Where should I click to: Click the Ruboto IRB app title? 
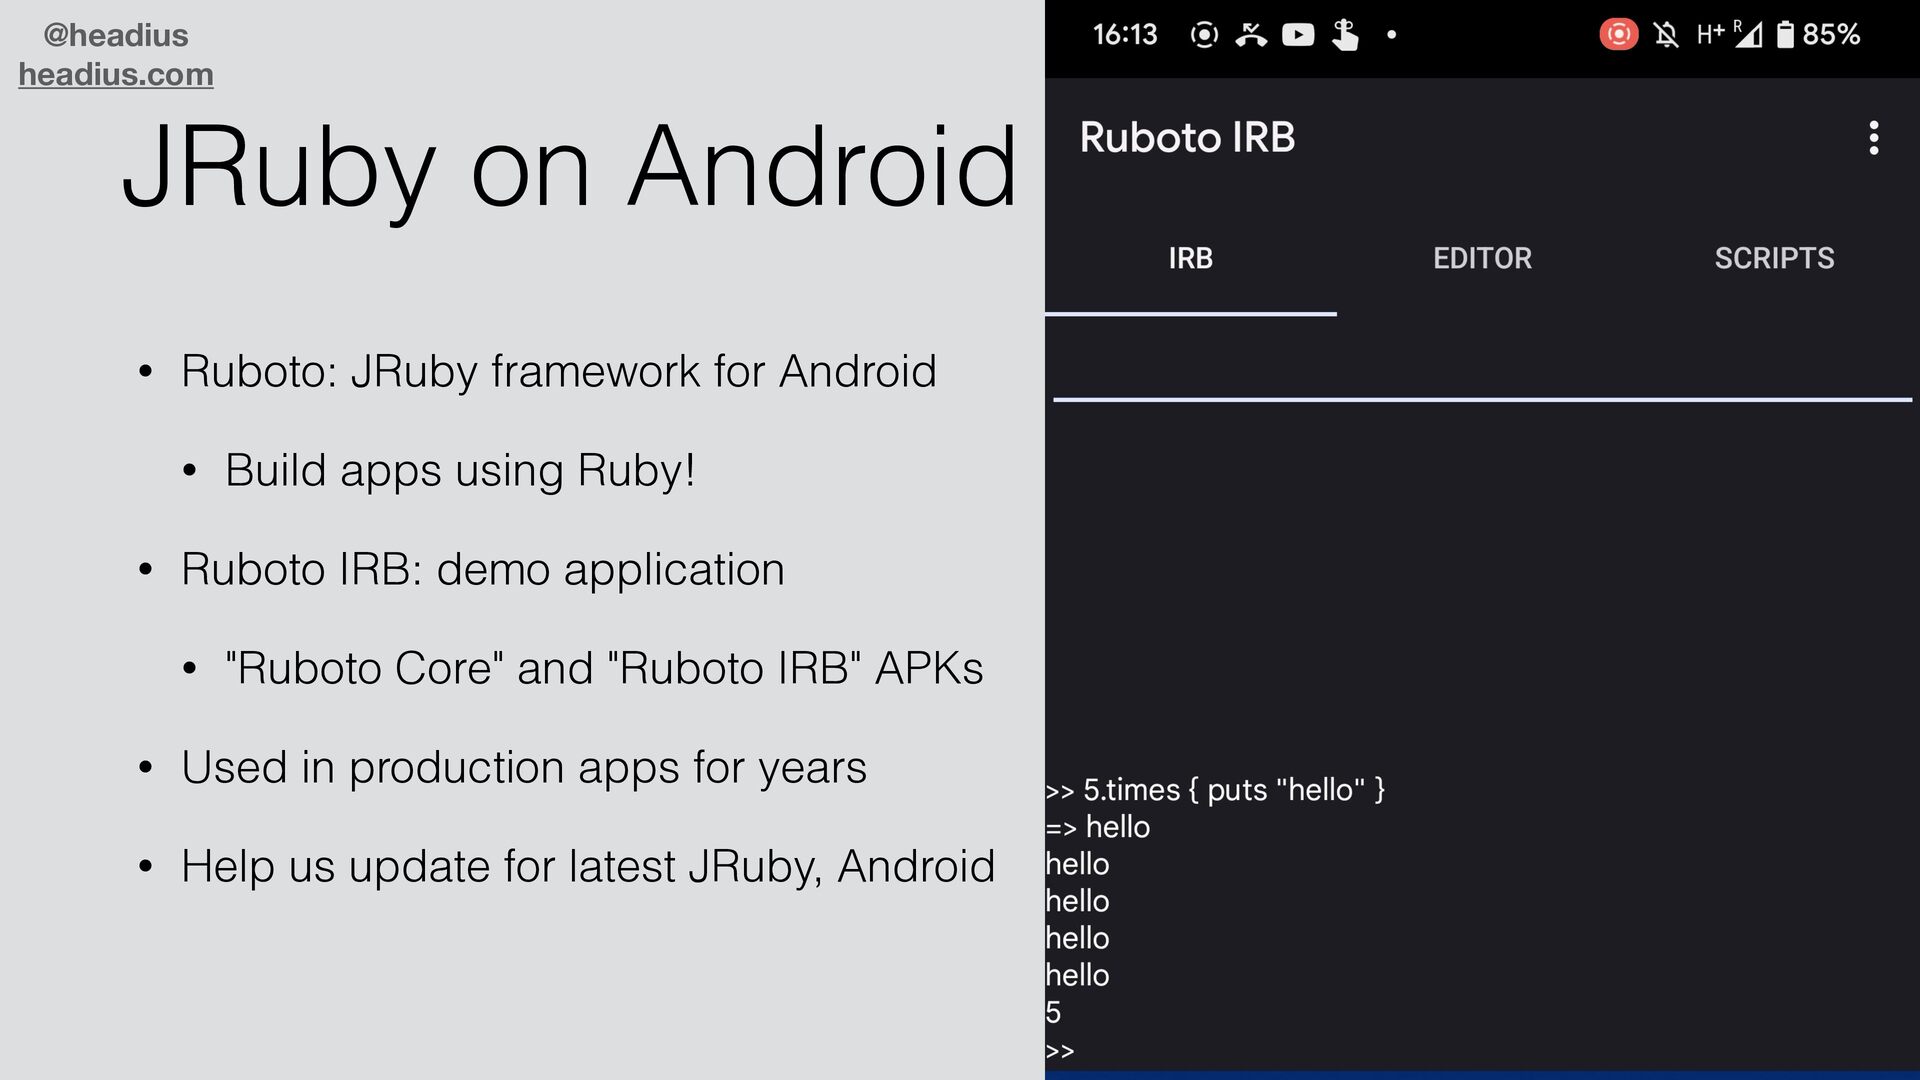click(1187, 137)
